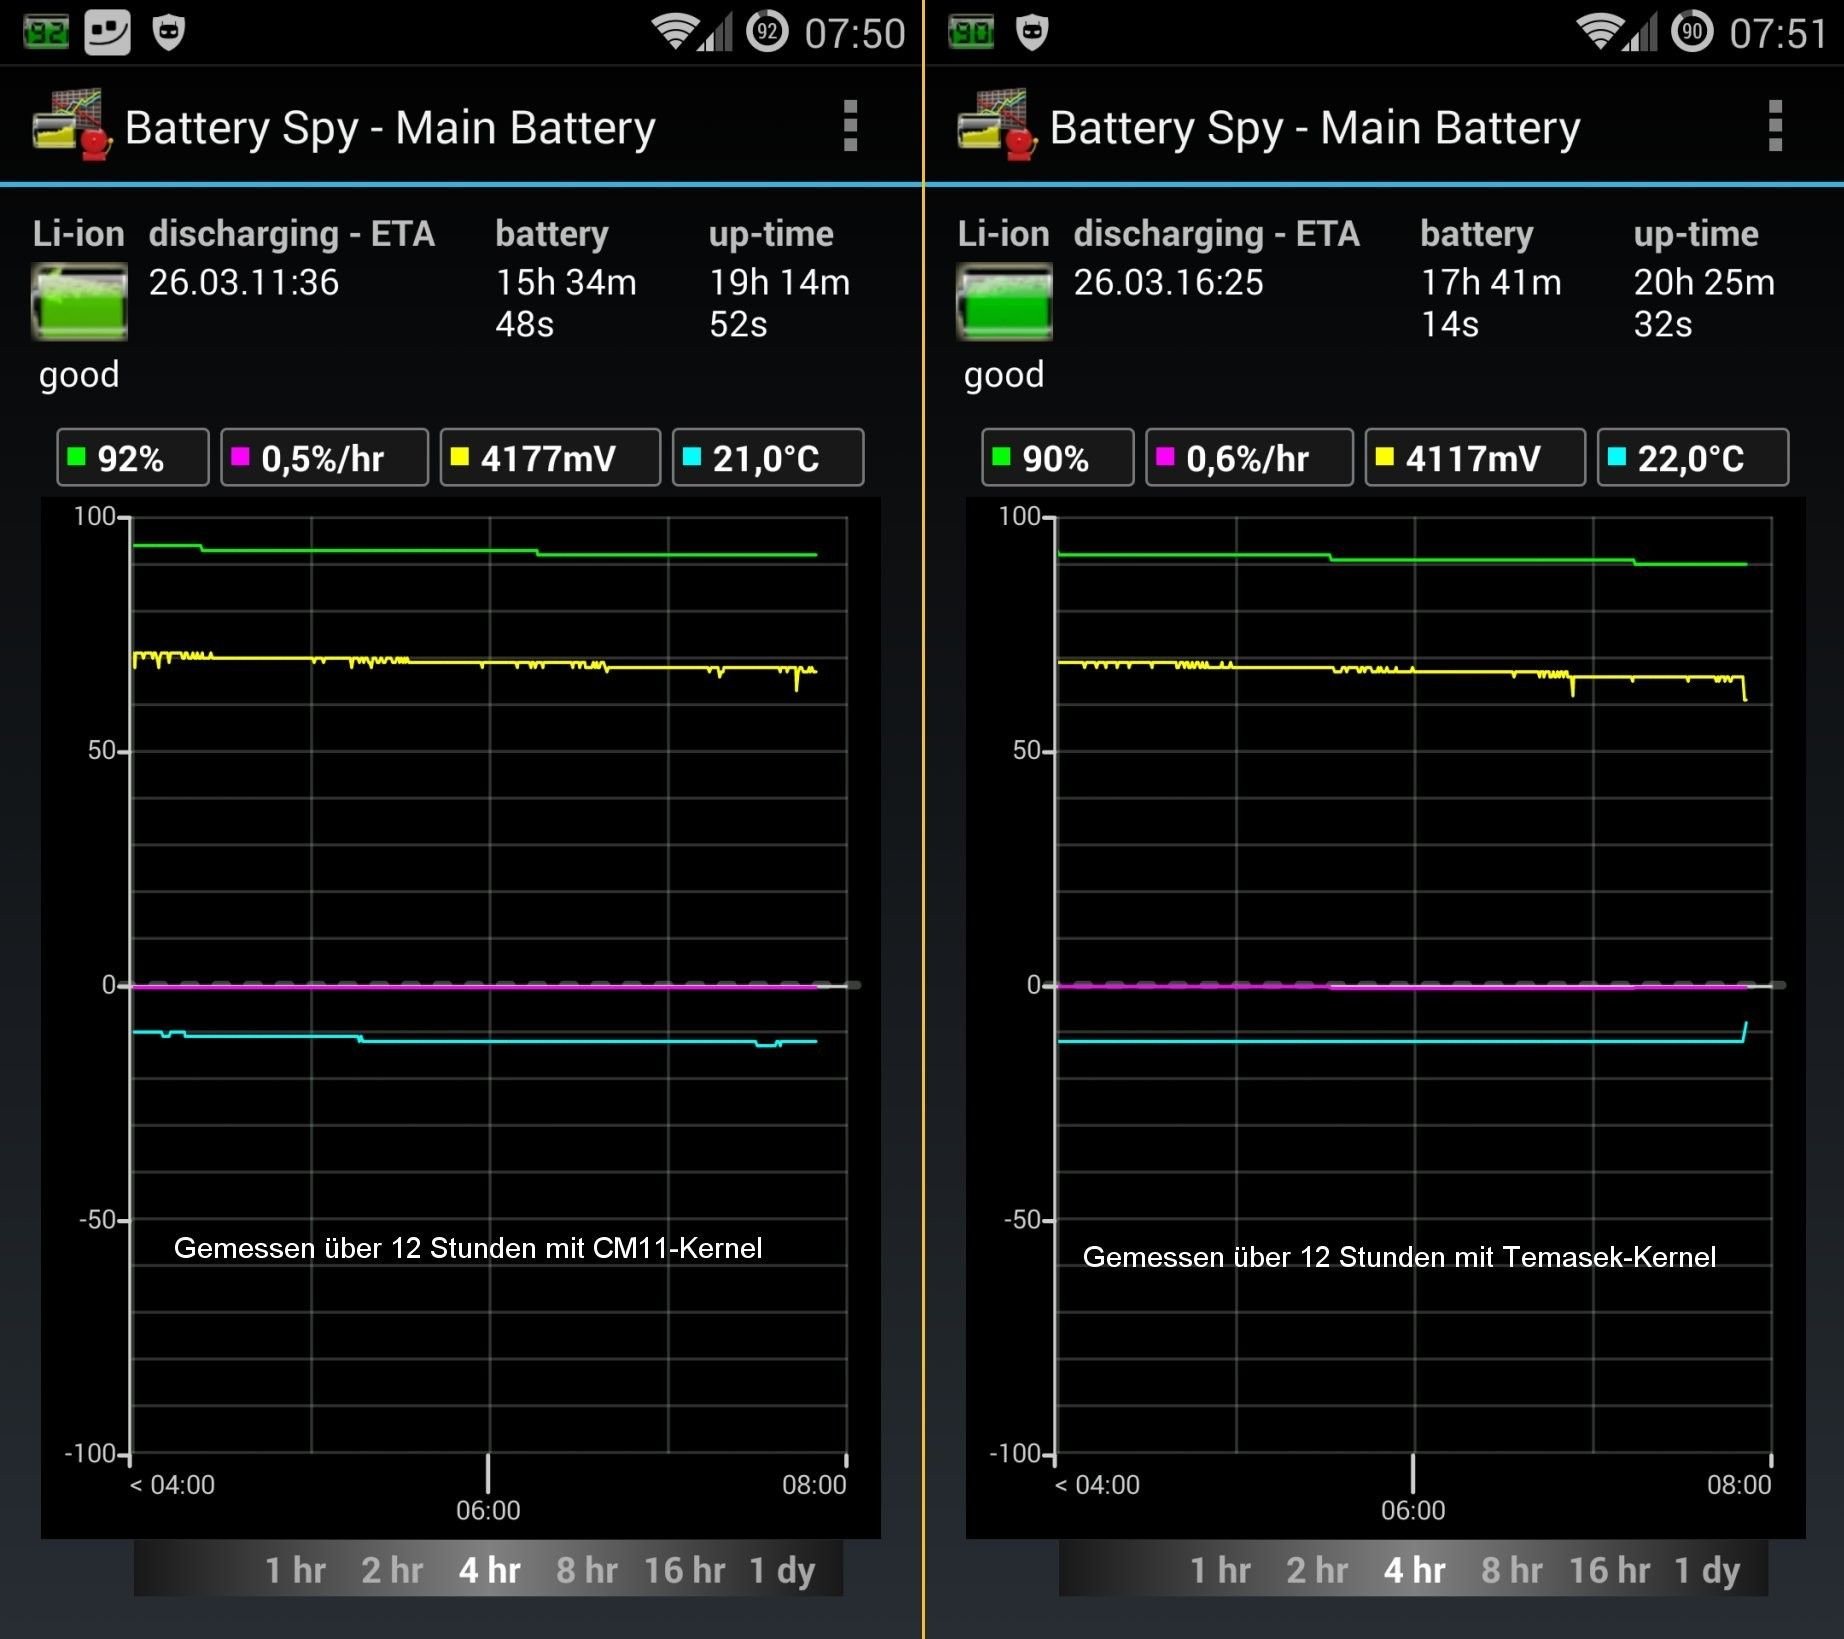
Task: Tap shield notification icon in right status bar
Action: [x=1031, y=32]
